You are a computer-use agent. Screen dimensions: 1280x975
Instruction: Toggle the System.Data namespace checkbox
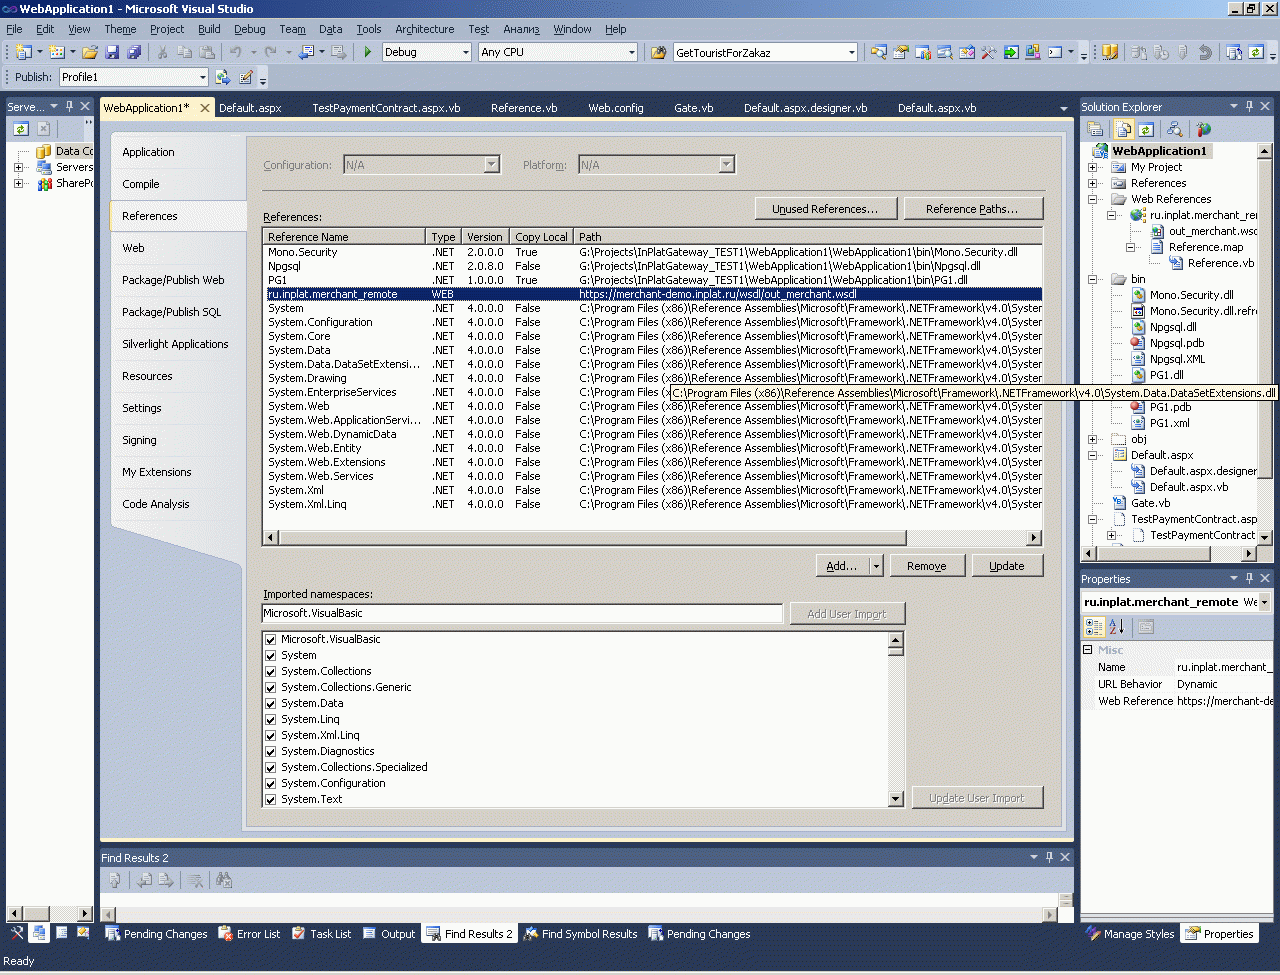click(x=270, y=704)
